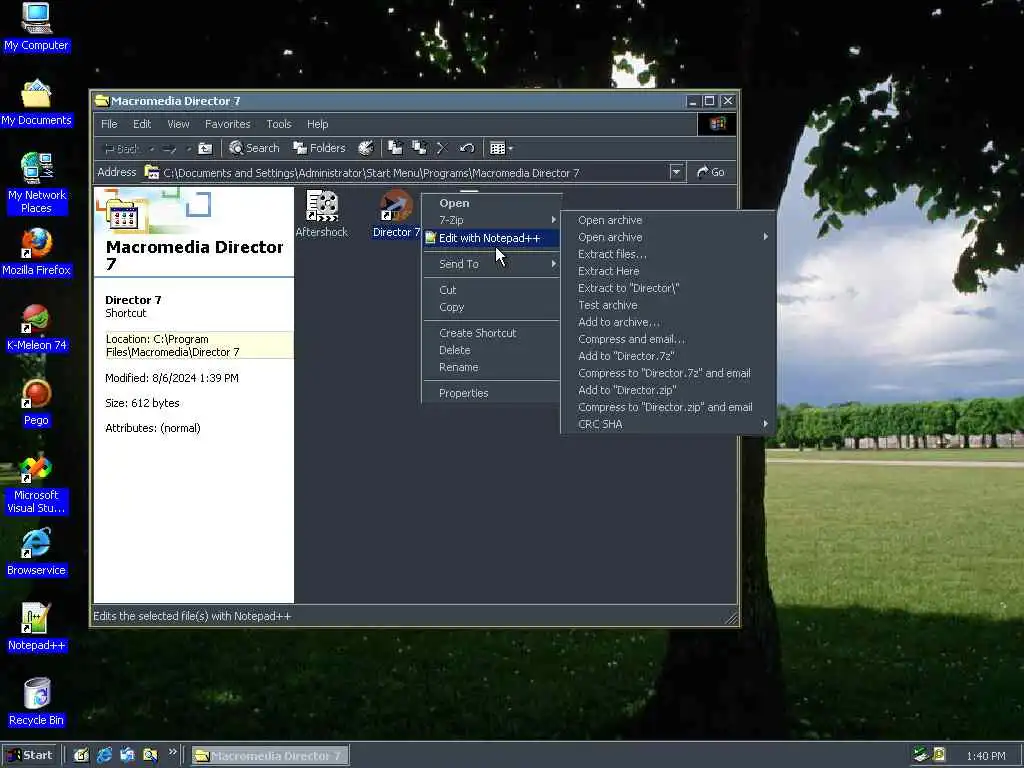The width and height of the screenshot is (1024, 768).
Task: Click Macromedia Director 7 taskbar button
Action: click(x=270, y=756)
